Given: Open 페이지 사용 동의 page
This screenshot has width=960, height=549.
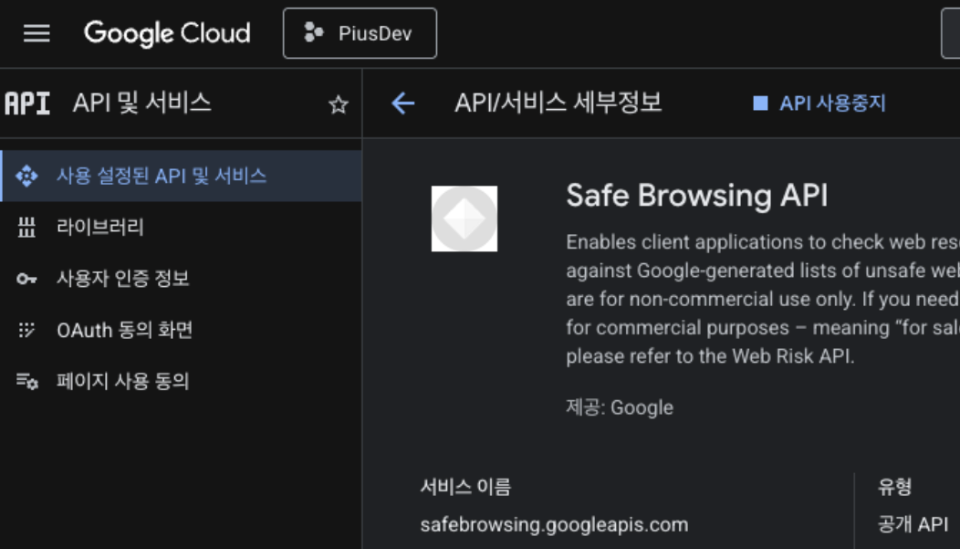Looking at the screenshot, I should [x=181, y=381].
